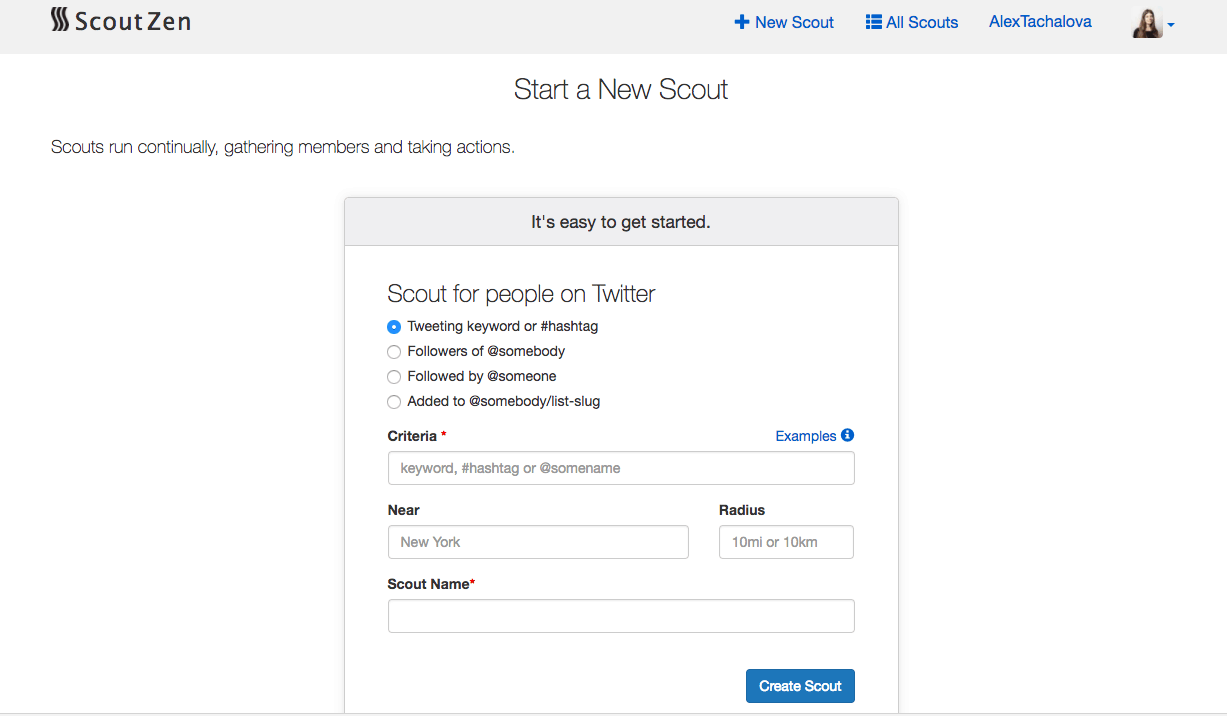Open the user profile avatar
Image resolution: width=1227 pixels, height=716 pixels.
pos(1146,23)
